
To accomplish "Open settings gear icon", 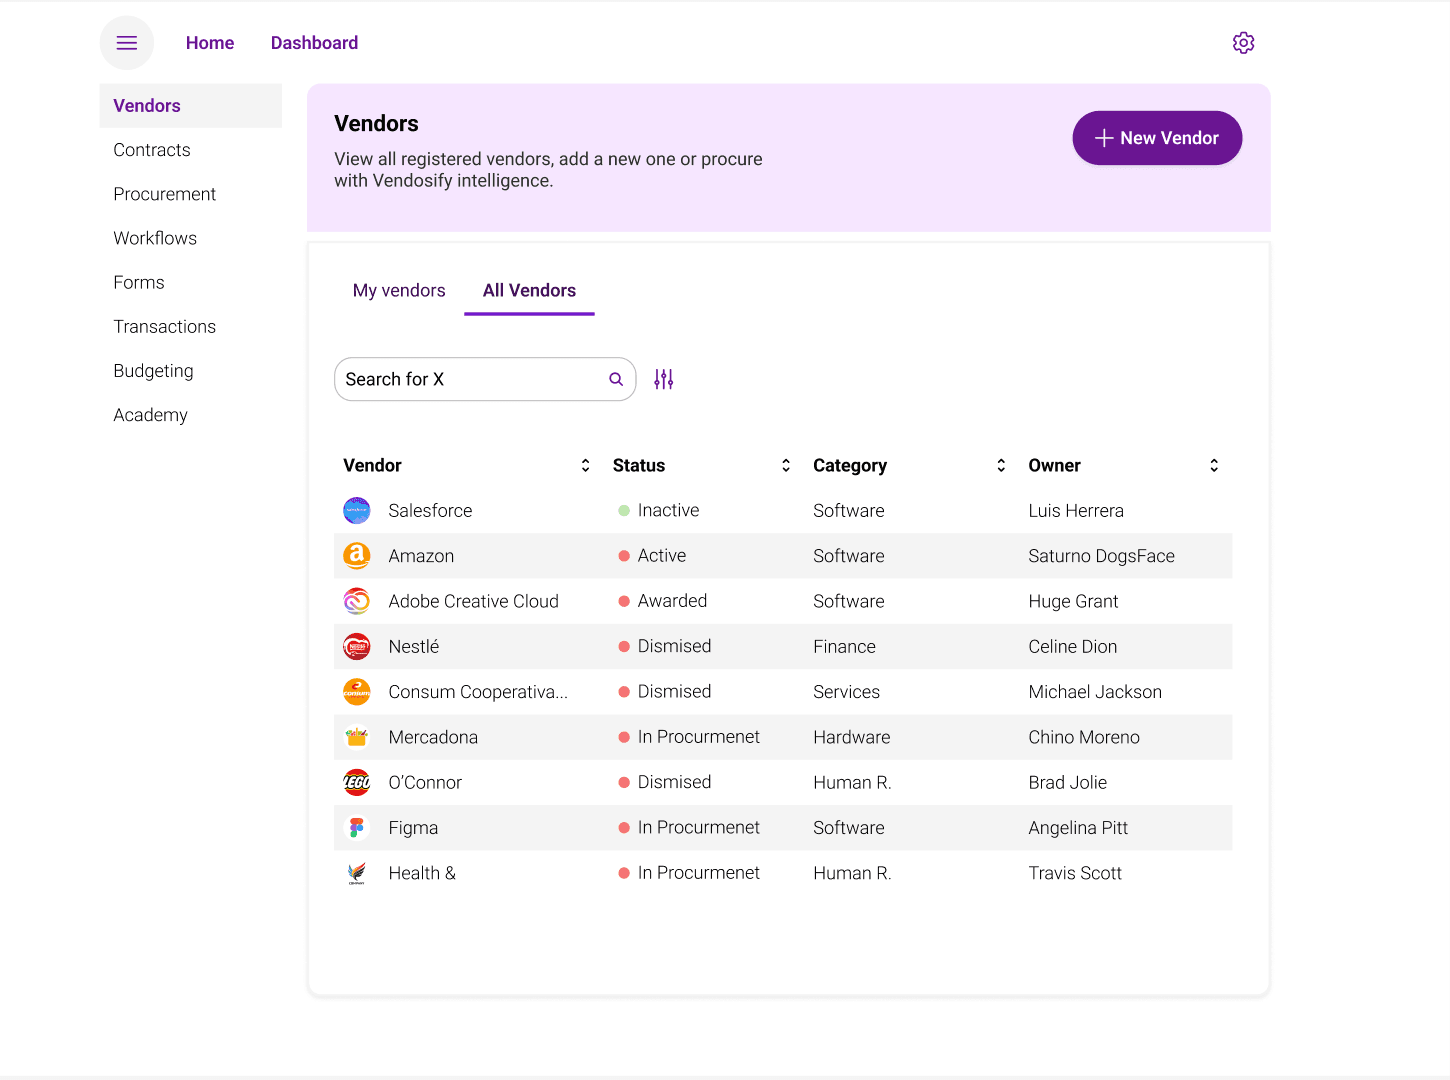I will [x=1243, y=43].
